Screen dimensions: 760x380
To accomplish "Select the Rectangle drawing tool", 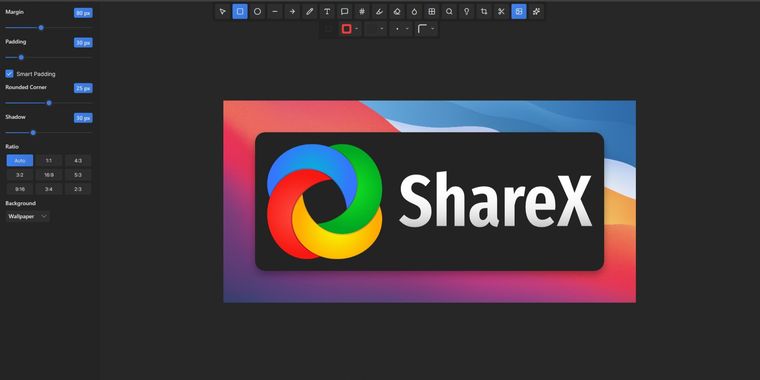I will [x=240, y=12].
